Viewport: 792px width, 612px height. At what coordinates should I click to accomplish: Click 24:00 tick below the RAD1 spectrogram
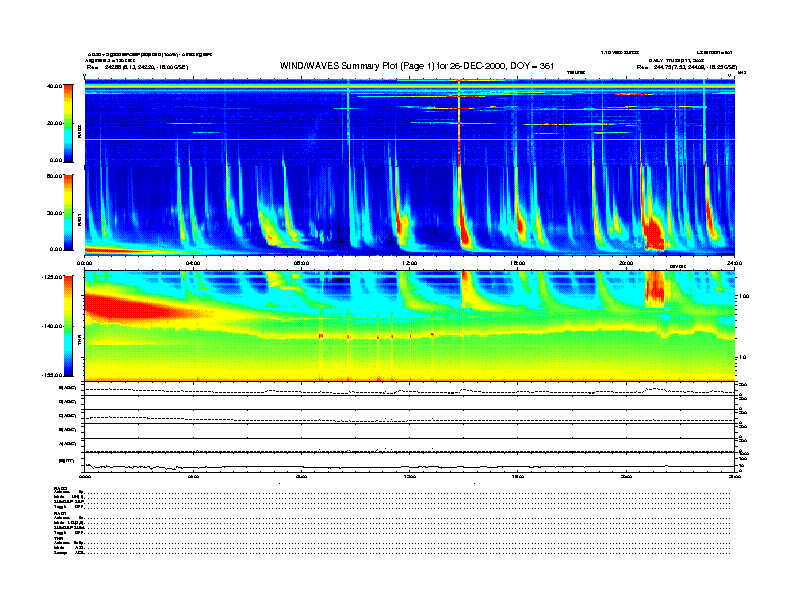click(x=734, y=263)
